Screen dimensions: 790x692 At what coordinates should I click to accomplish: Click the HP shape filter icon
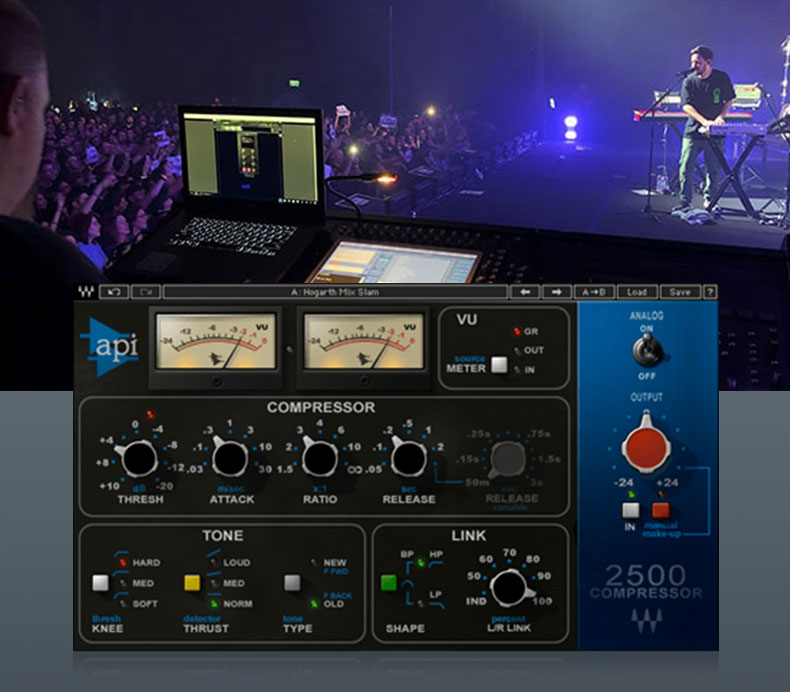[x=436, y=563]
